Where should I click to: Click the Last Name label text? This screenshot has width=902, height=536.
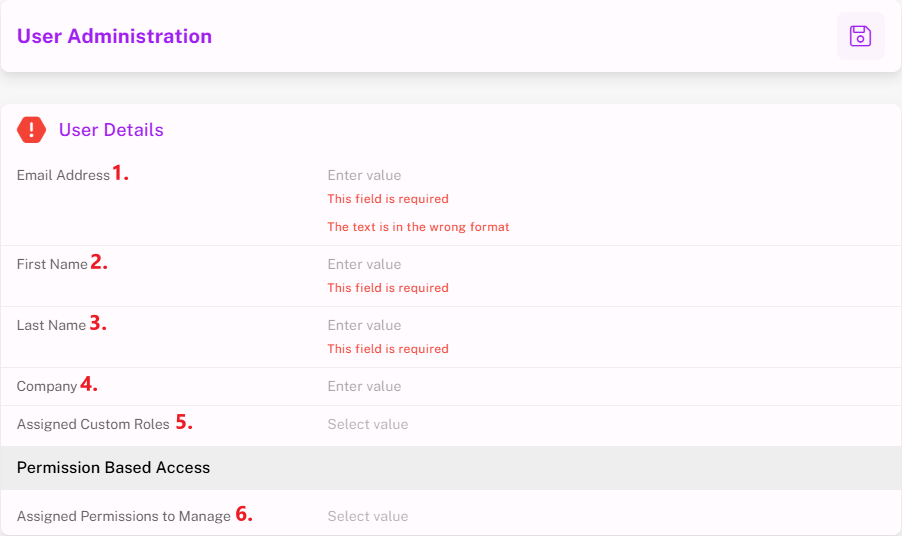(51, 326)
